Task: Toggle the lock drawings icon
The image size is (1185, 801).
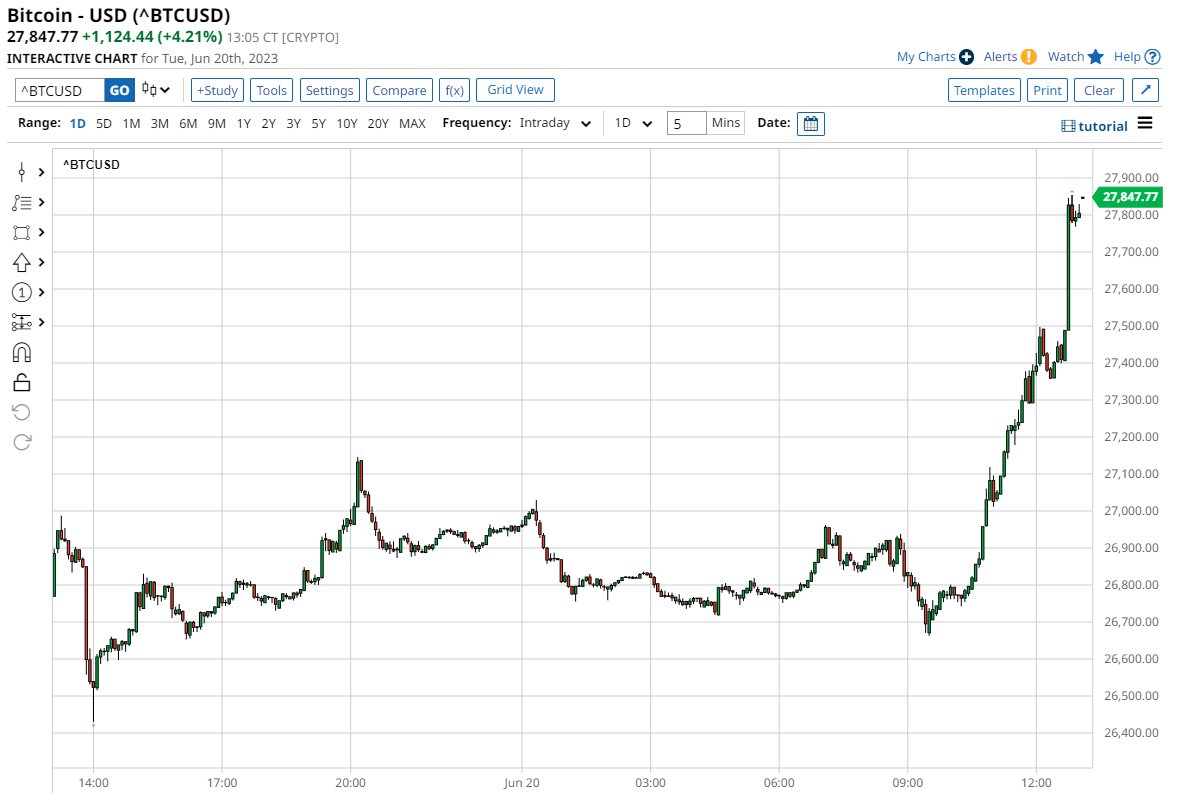Action: 21,382
